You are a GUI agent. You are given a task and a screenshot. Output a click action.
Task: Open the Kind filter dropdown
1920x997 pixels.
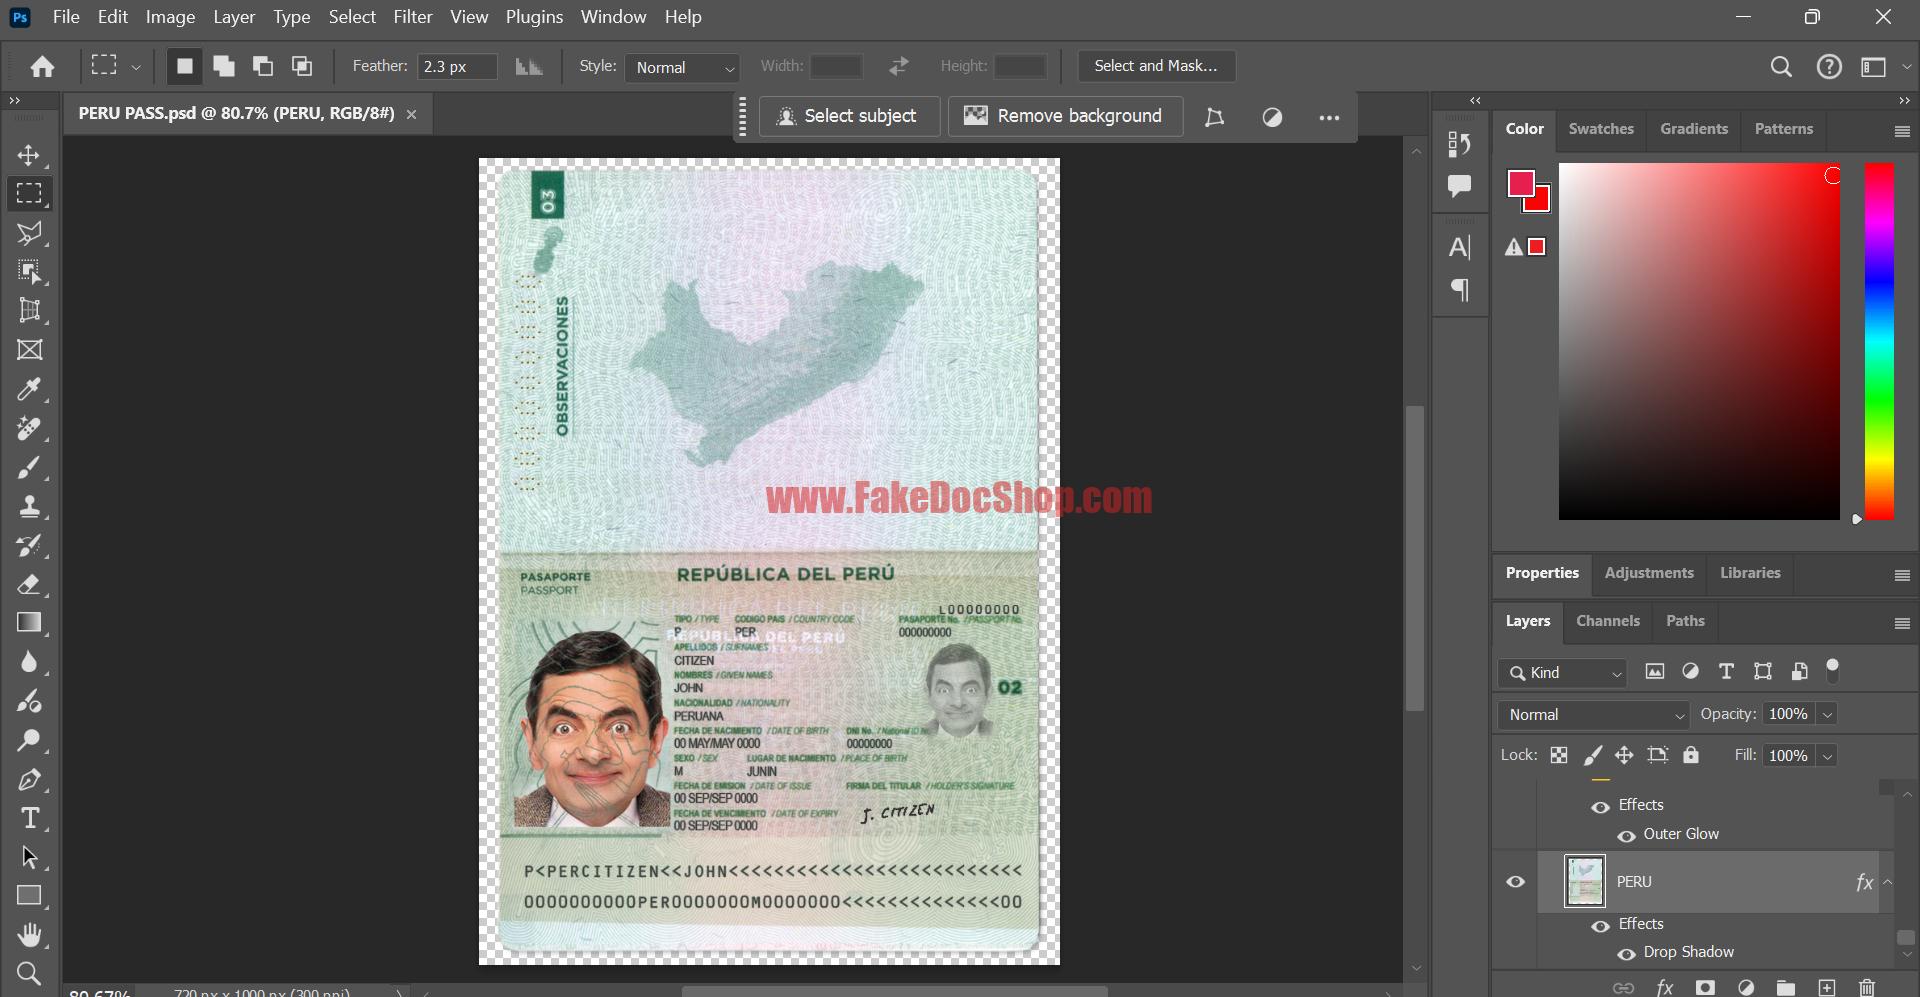(x=1562, y=673)
